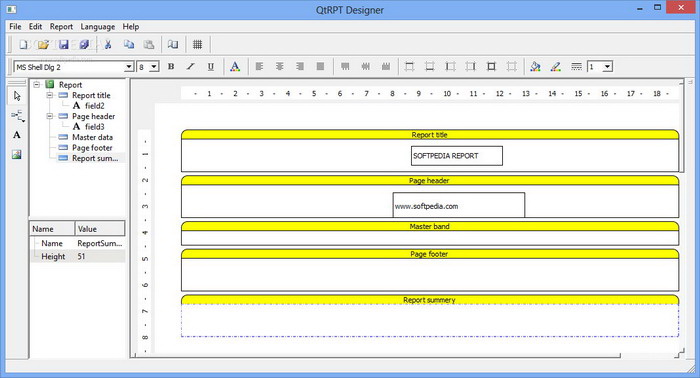700x378 pixels.
Task: Paste using the clipboard icon
Action: coord(149,44)
